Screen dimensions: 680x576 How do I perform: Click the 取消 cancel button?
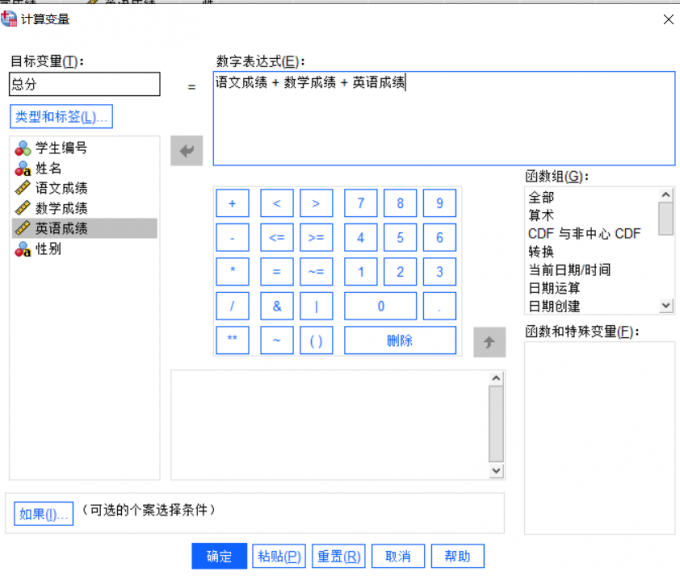398,556
